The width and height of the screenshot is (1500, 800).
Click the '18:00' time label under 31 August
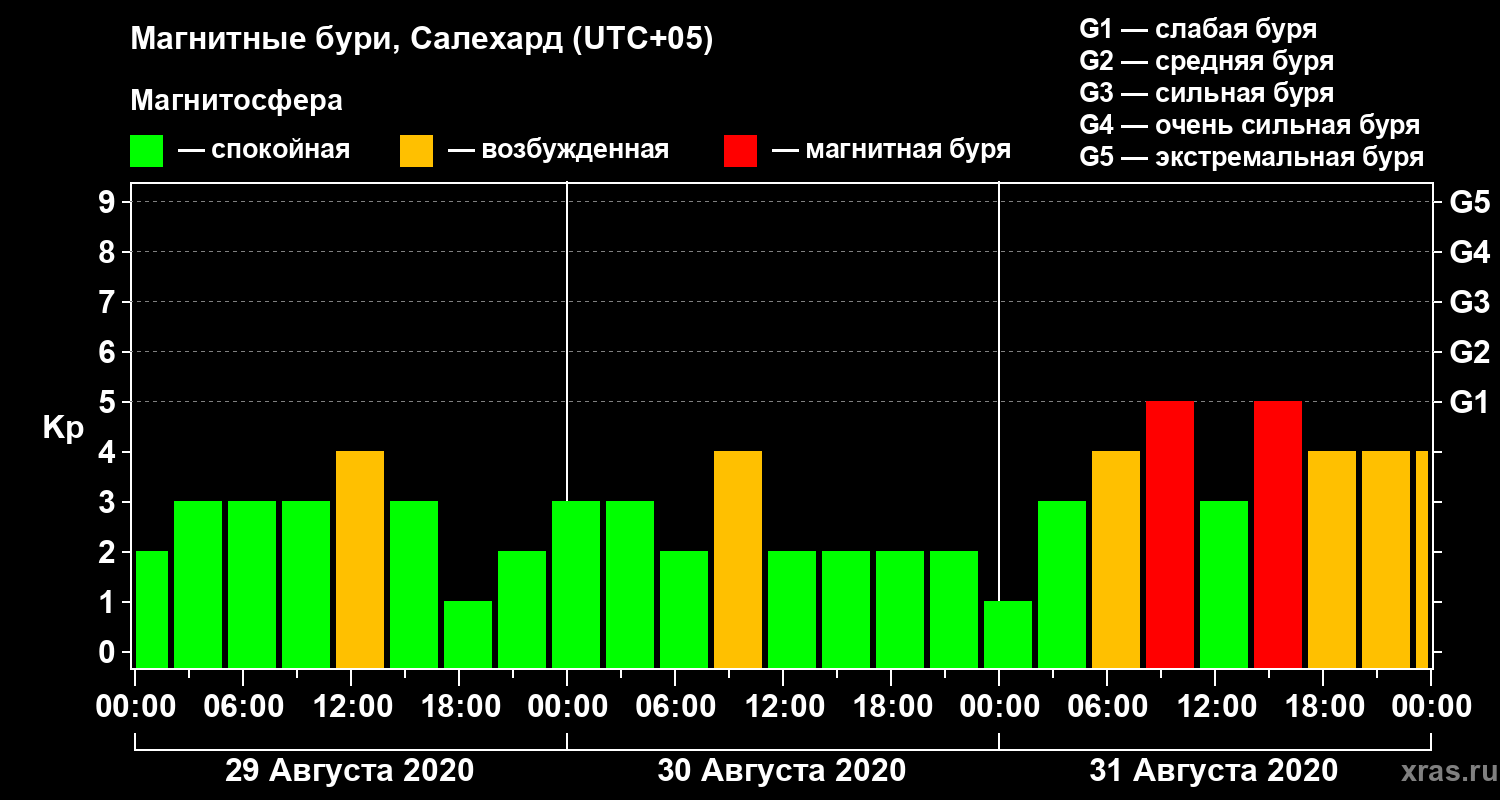pos(1323,707)
